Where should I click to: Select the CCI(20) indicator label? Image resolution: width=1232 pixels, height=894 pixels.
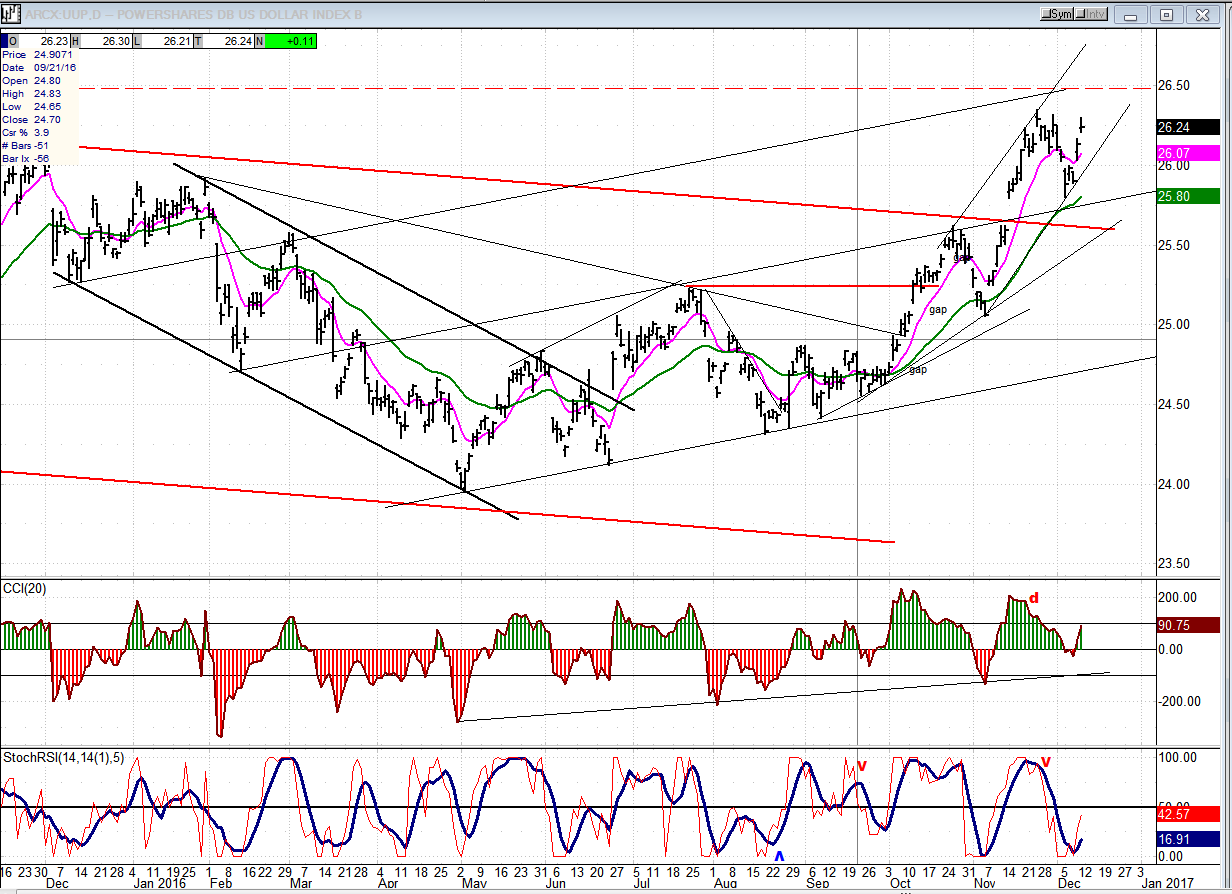tap(28, 587)
